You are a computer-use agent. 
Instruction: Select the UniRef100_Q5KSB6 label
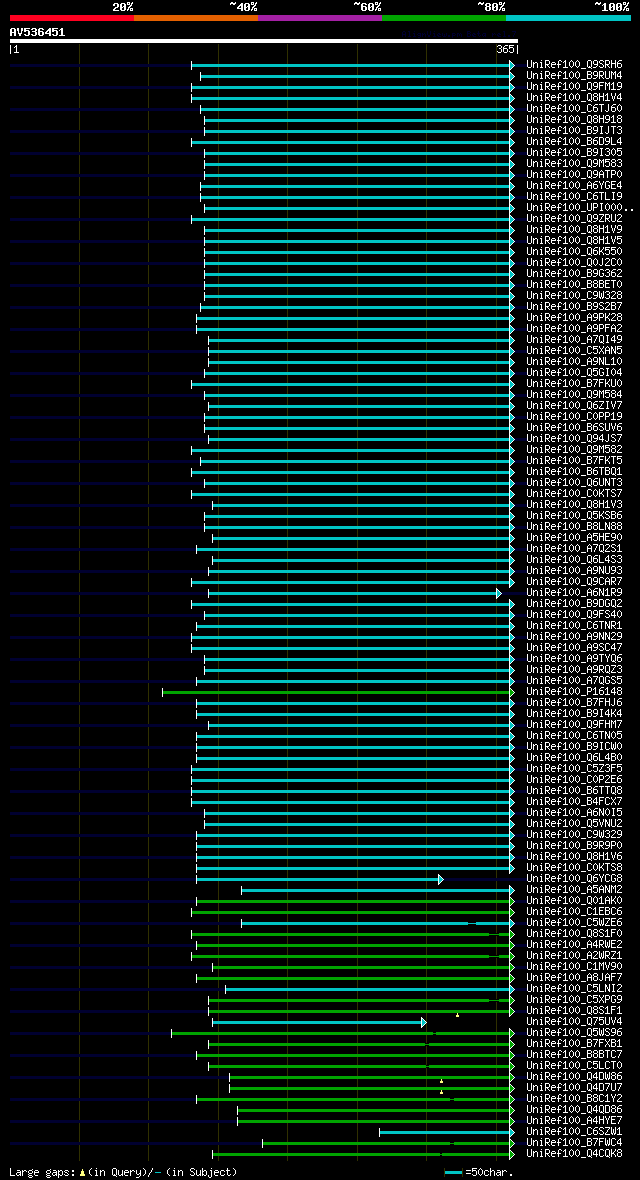(574, 515)
